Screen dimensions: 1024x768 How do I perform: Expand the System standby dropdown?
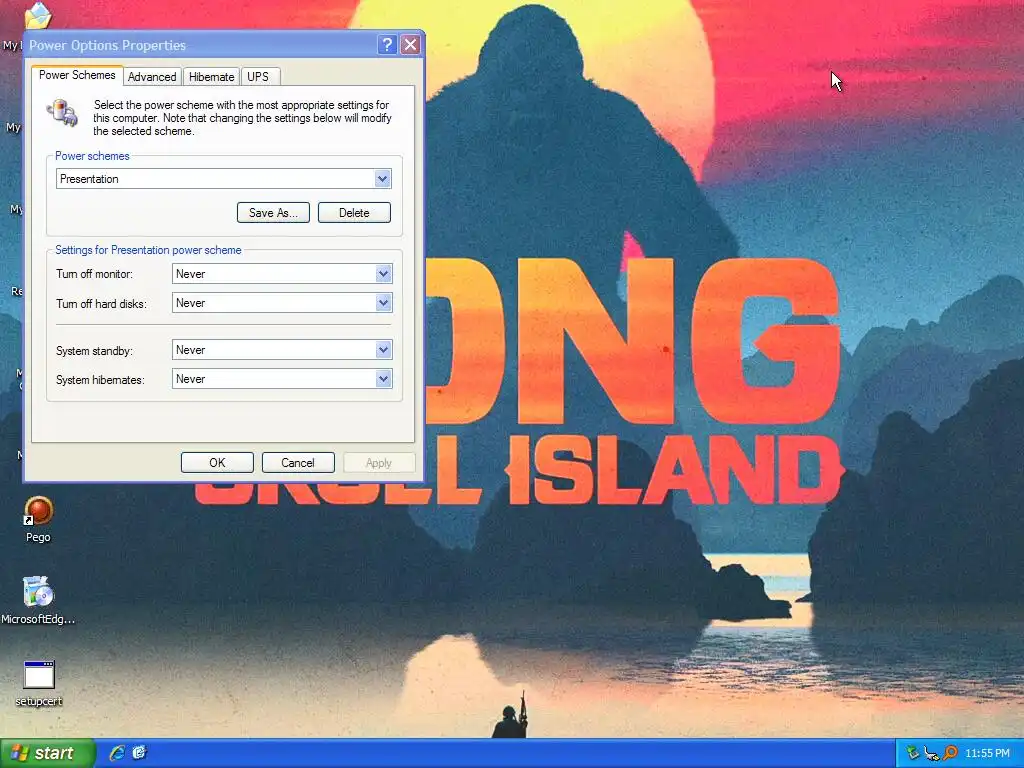point(282,350)
